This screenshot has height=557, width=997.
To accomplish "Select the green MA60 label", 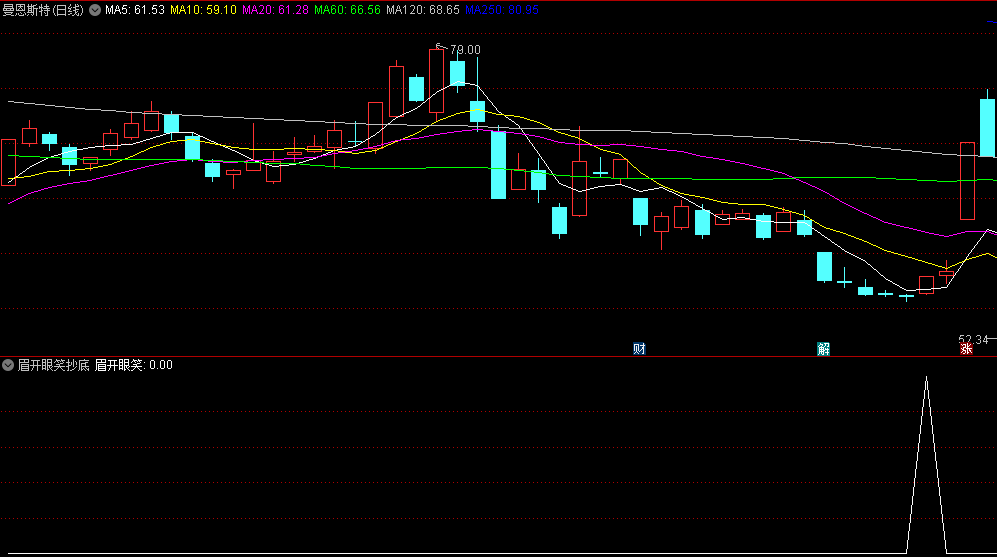I will (347, 9).
